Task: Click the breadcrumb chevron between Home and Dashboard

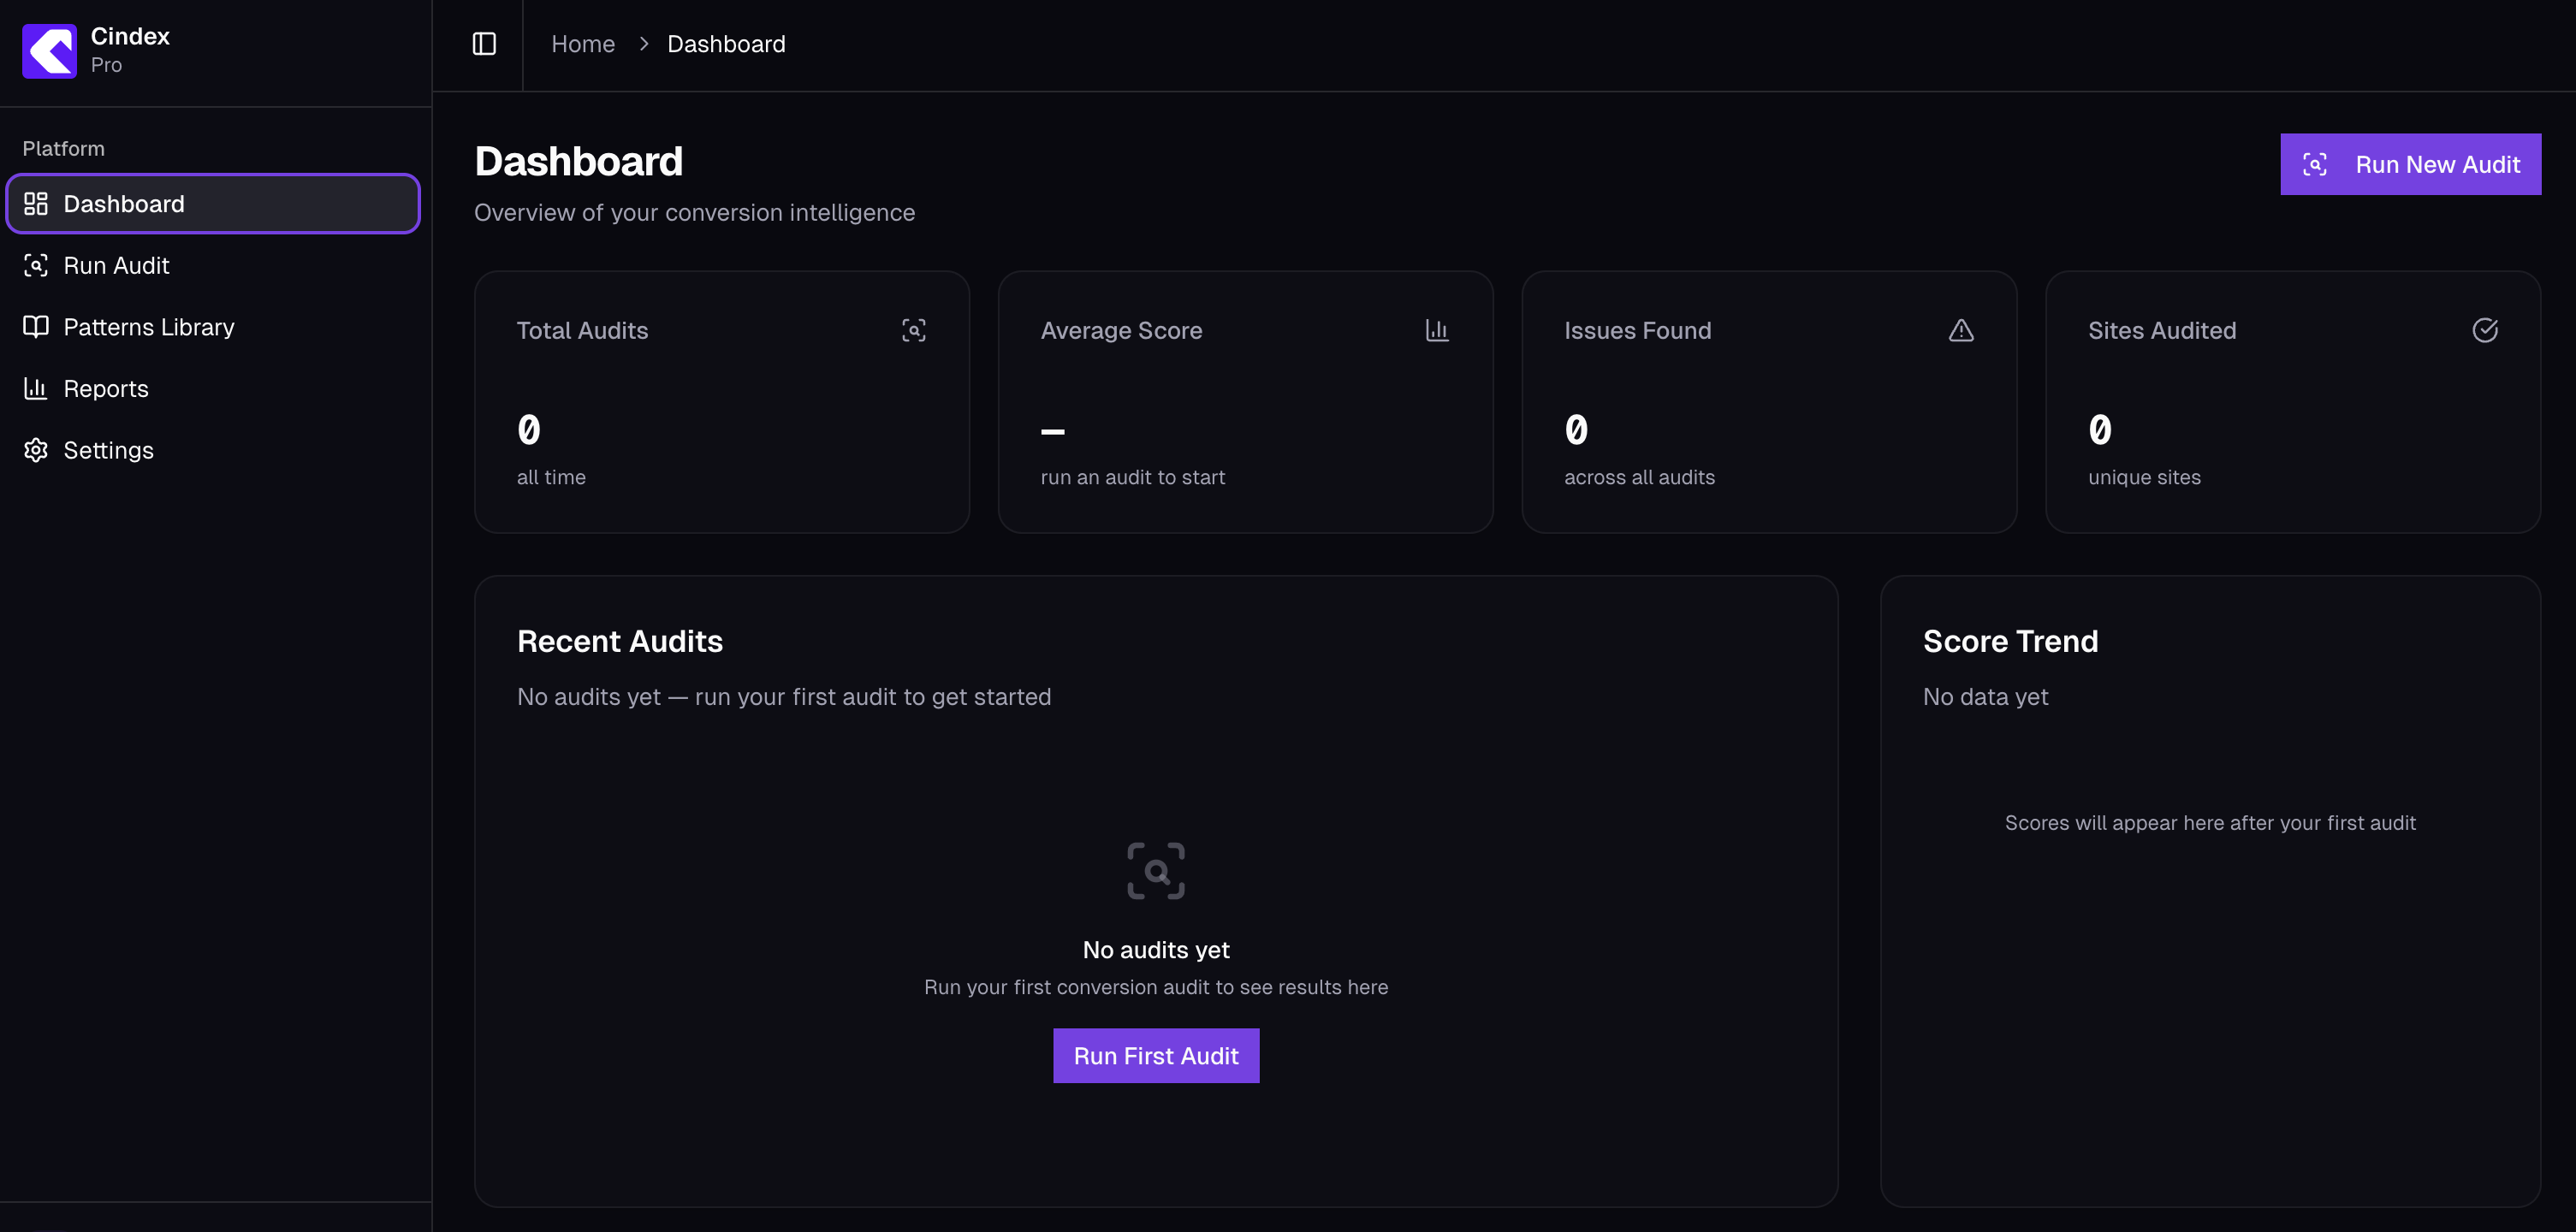Action: tap(644, 44)
